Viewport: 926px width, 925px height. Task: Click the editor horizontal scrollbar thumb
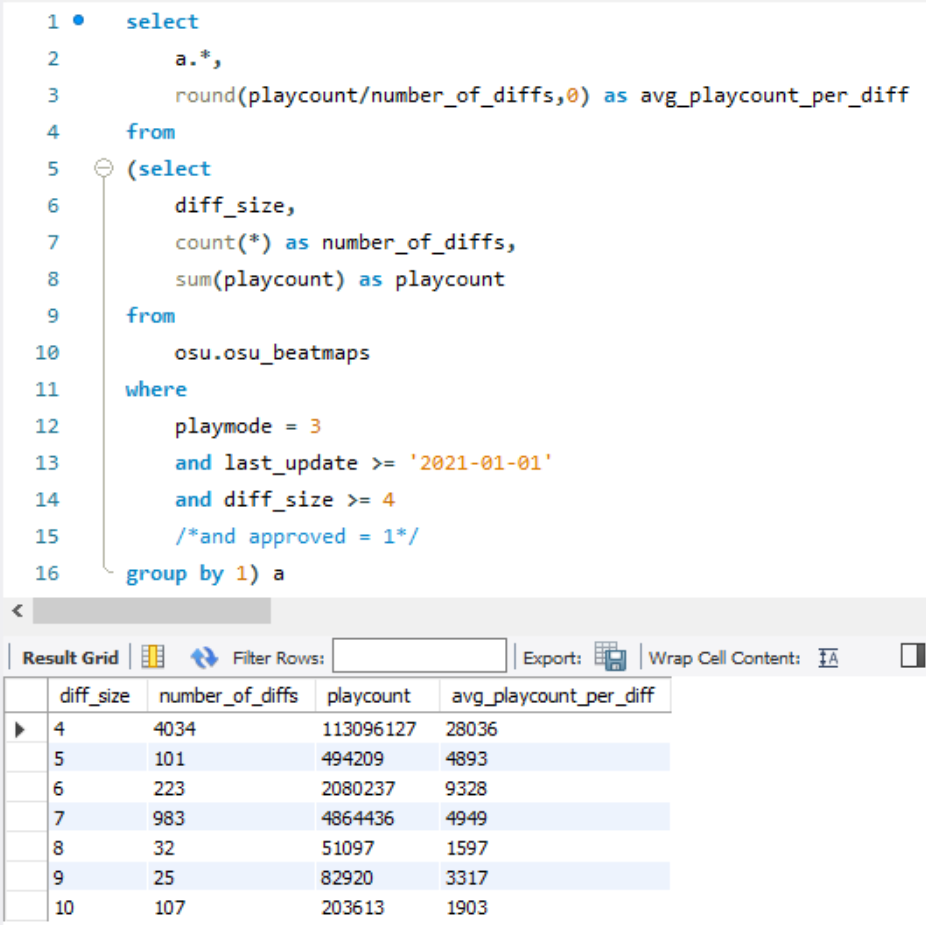coord(152,611)
